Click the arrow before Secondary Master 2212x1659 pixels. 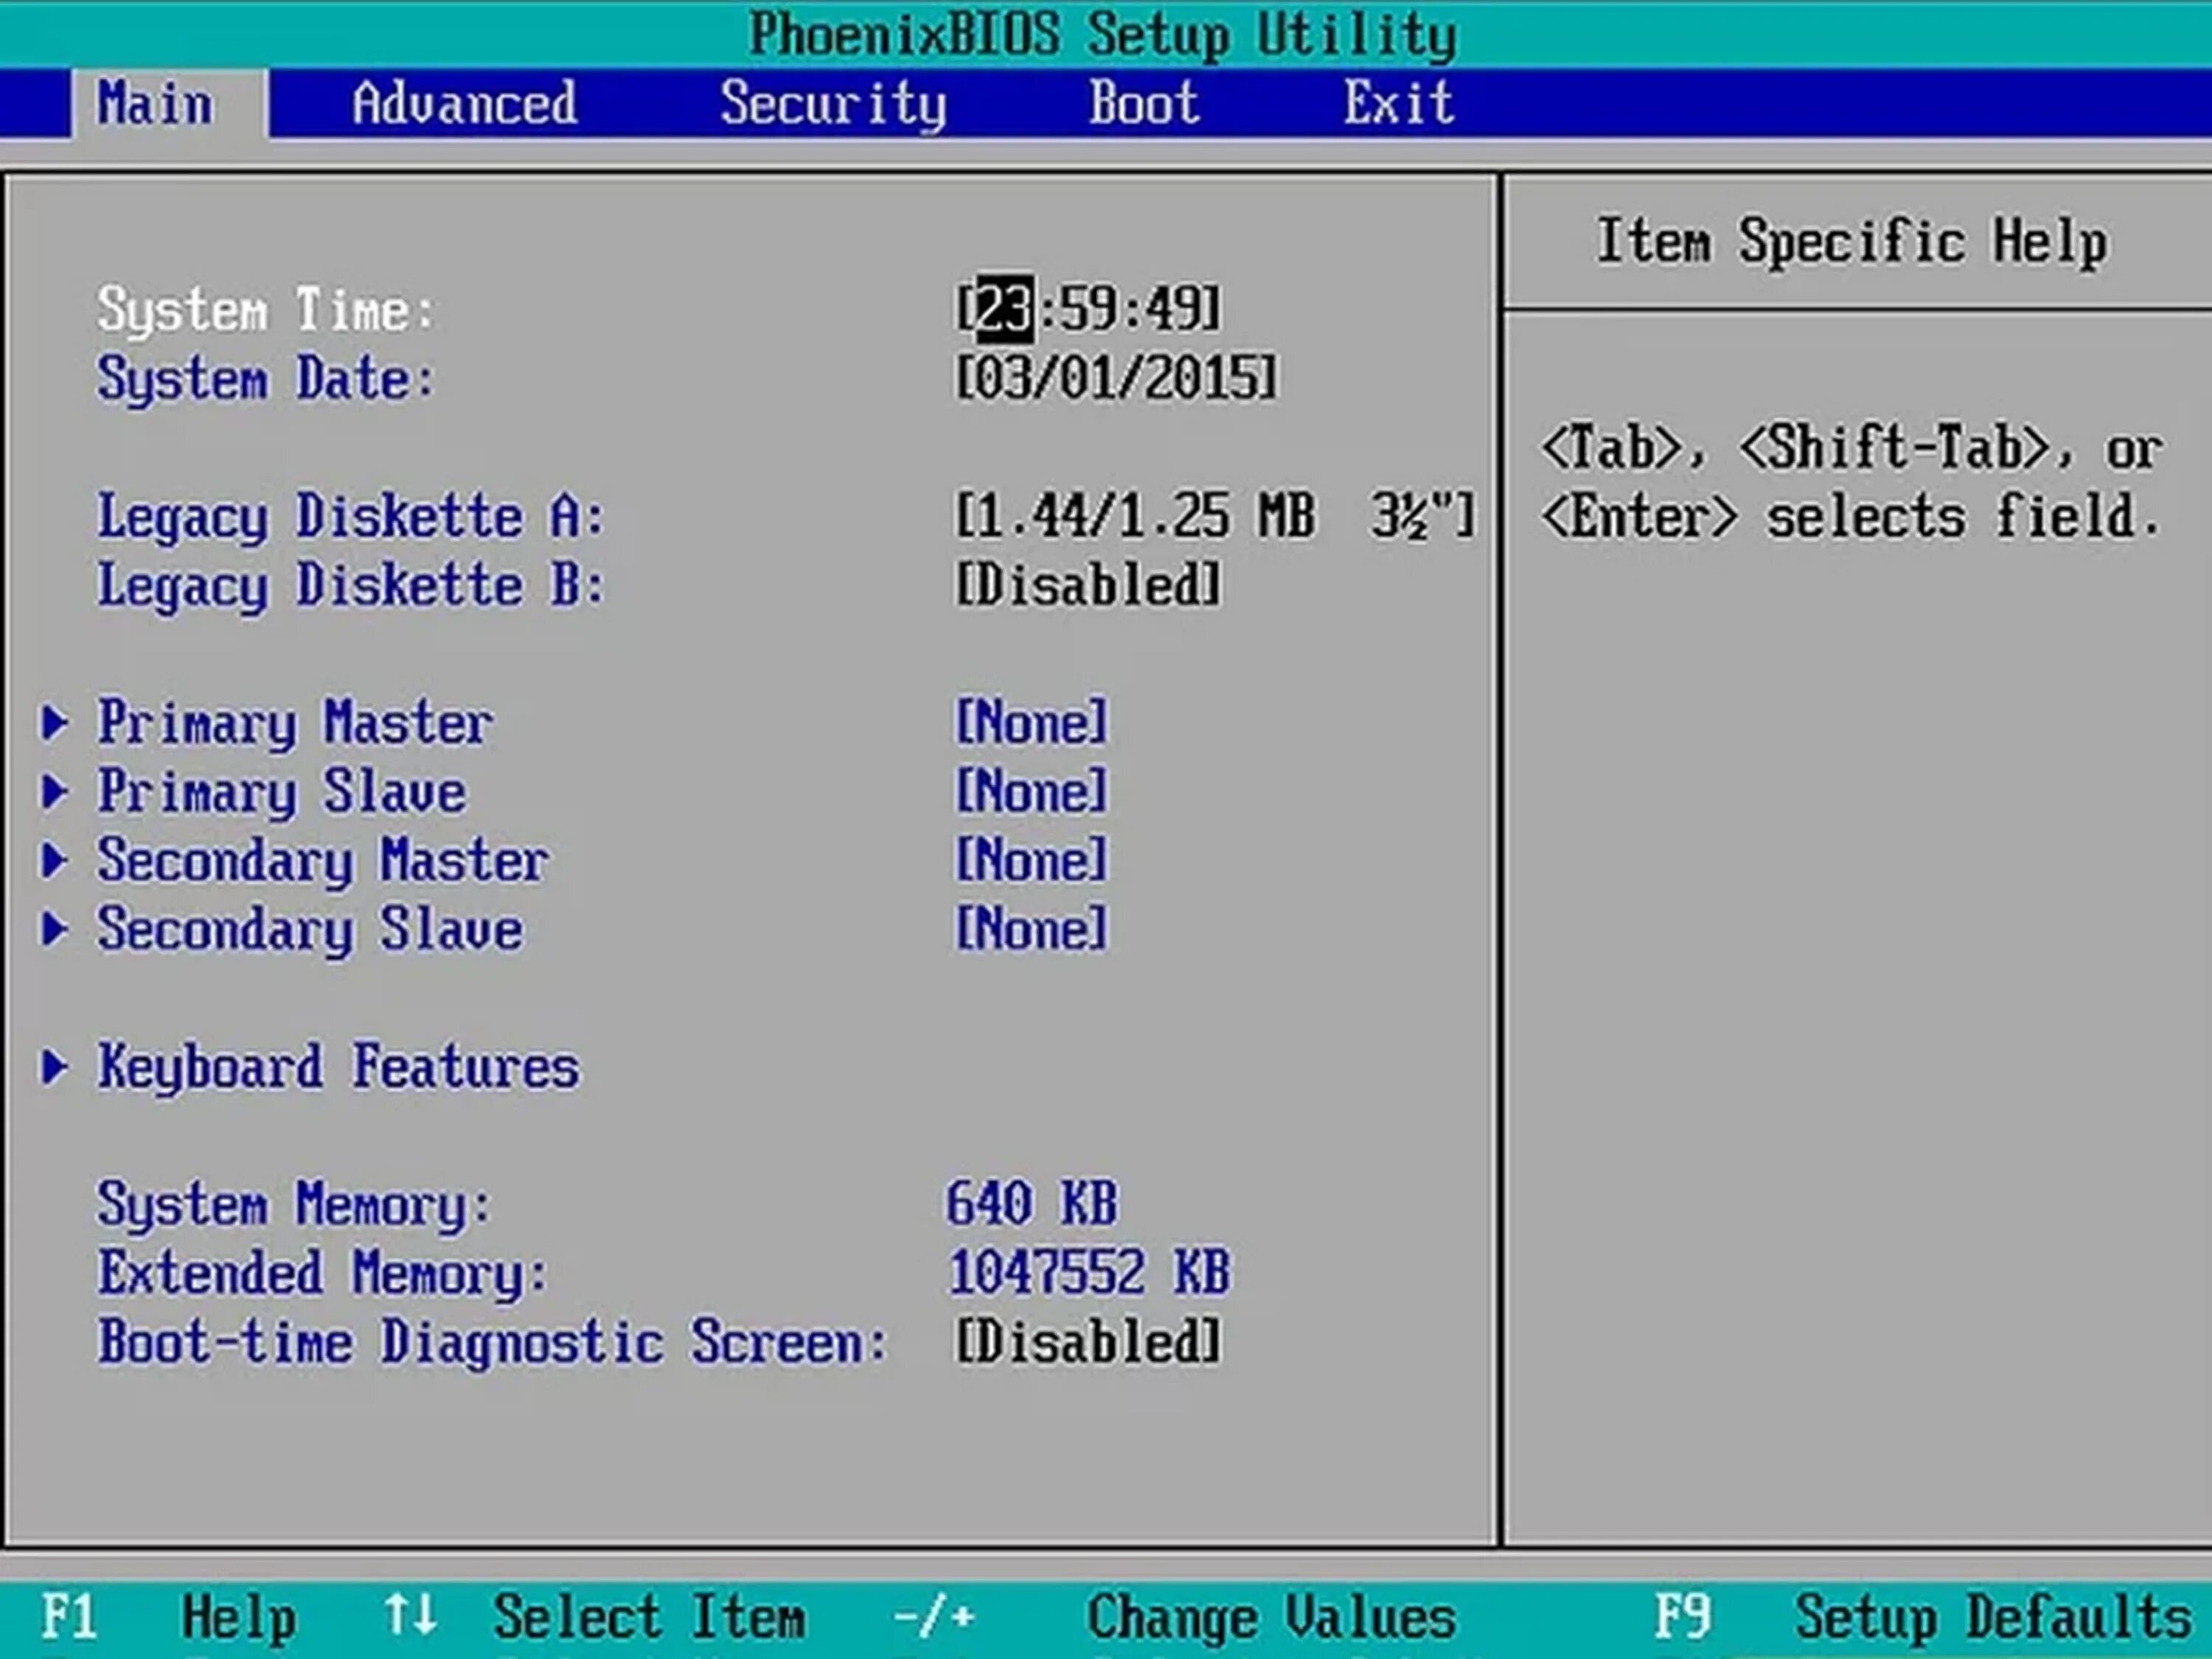pos(55,861)
